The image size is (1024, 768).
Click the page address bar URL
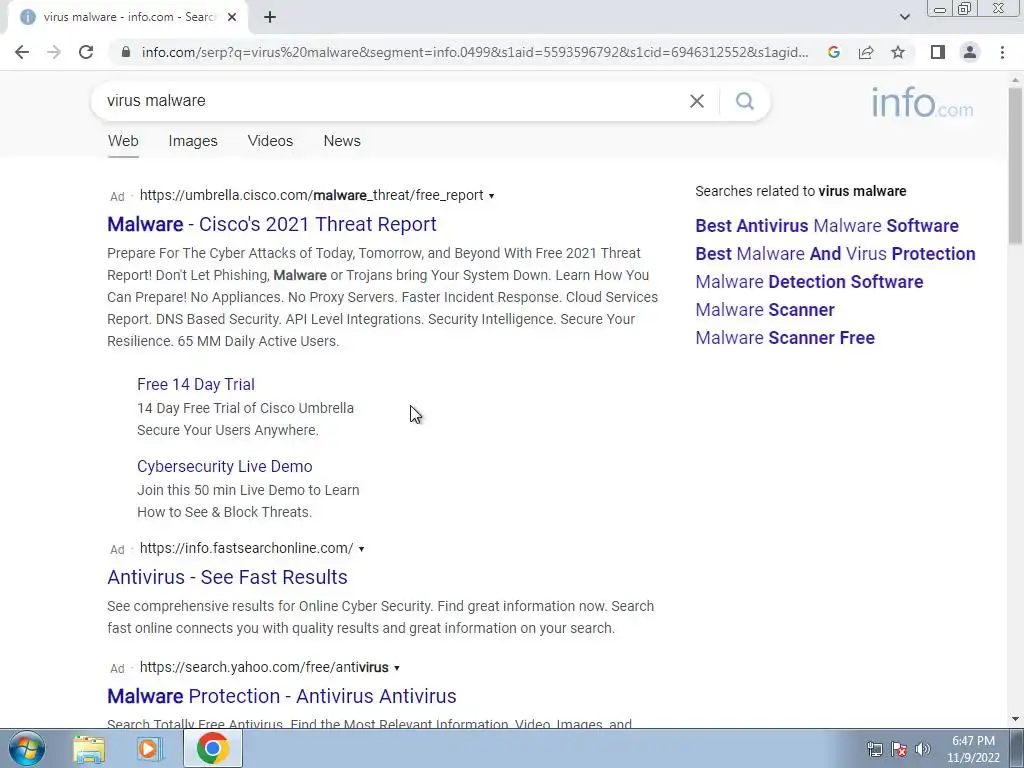tap(475, 52)
